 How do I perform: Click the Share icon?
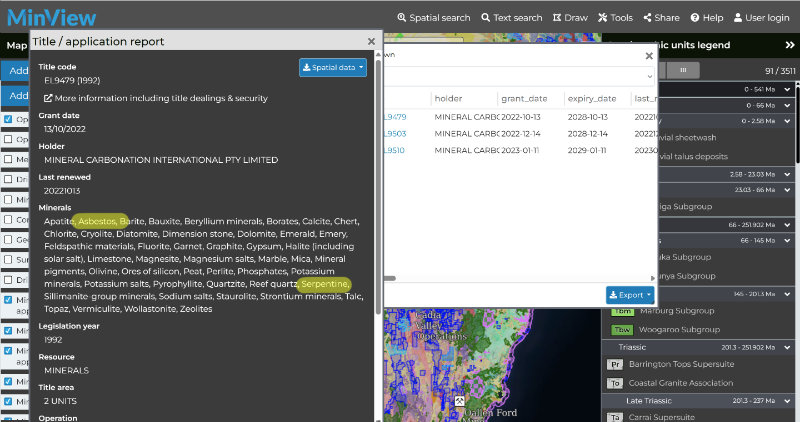point(647,18)
